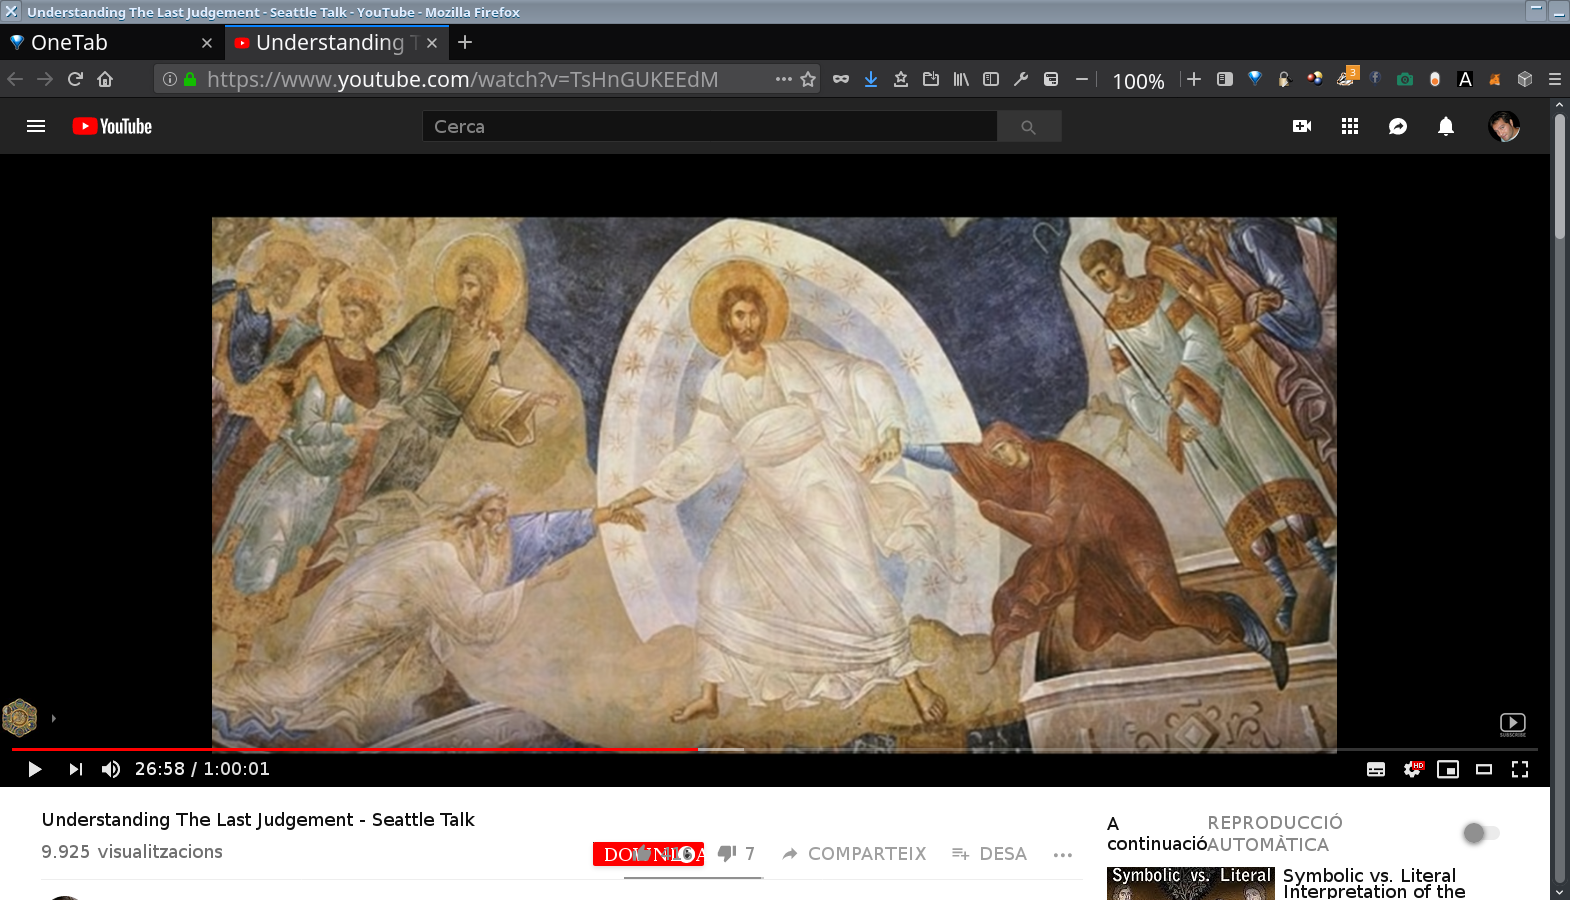Go forward to the next page
Image resolution: width=1570 pixels, height=900 pixels.
45,79
